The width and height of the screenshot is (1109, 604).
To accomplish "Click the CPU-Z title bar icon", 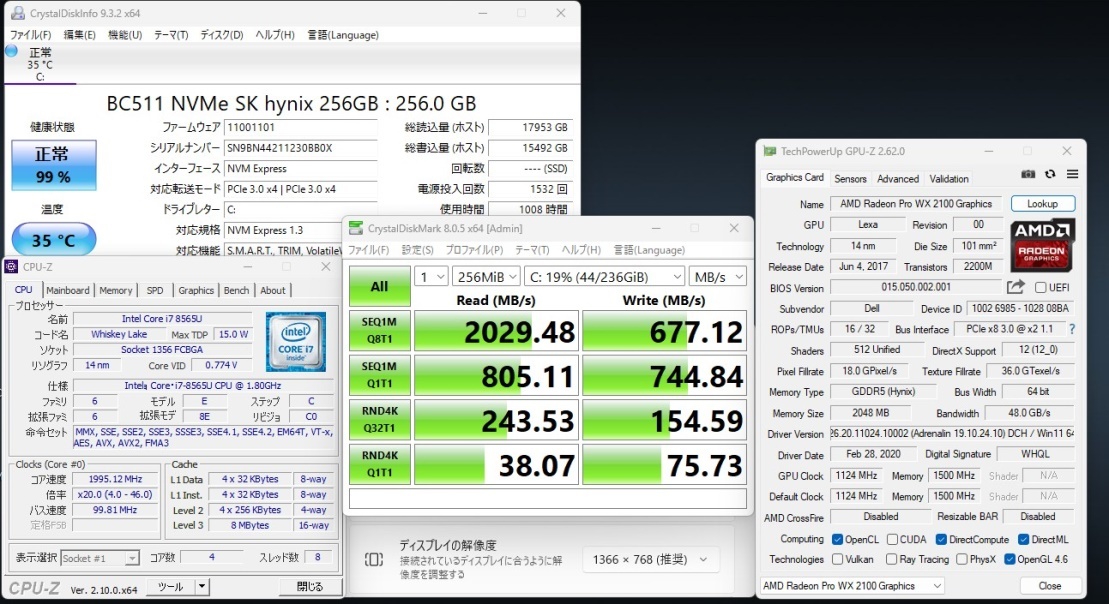I will tap(11, 267).
